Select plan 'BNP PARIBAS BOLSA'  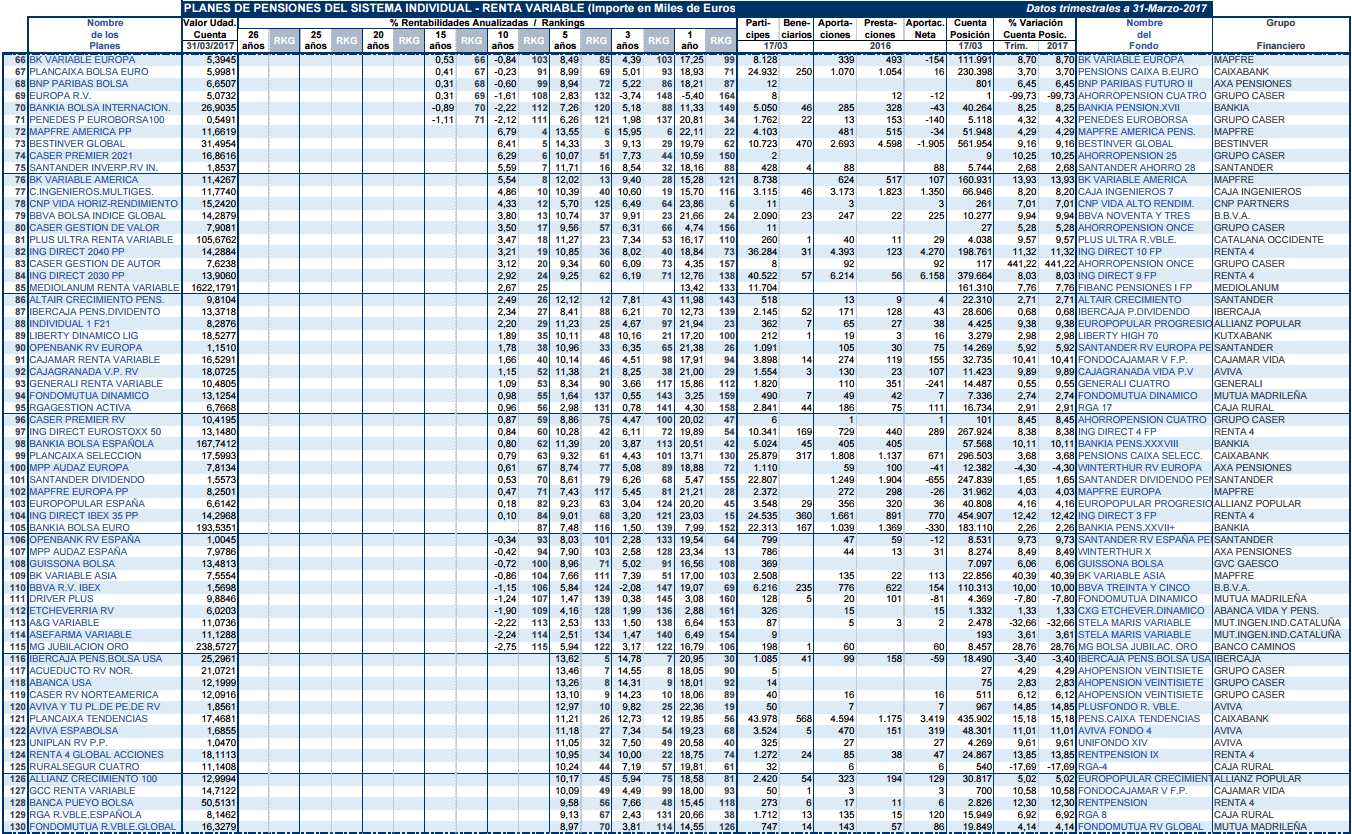tap(78, 84)
